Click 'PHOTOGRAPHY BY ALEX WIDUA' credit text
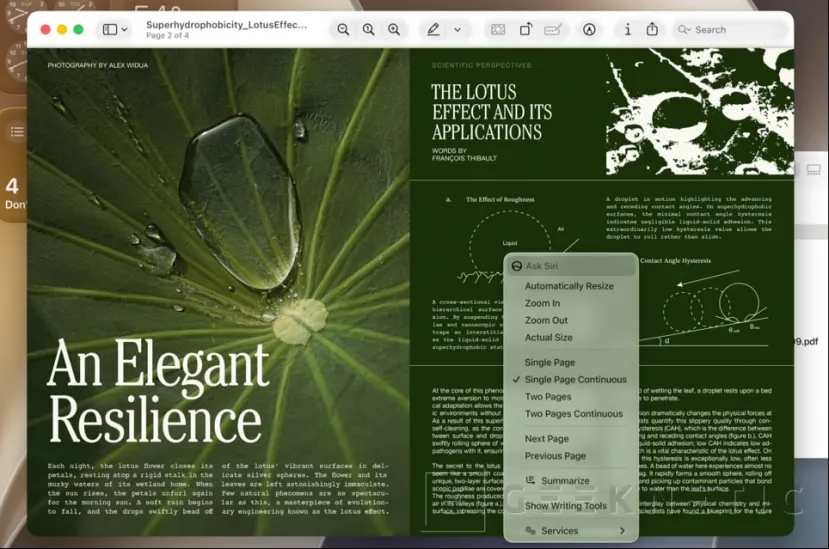 [x=98, y=66]
